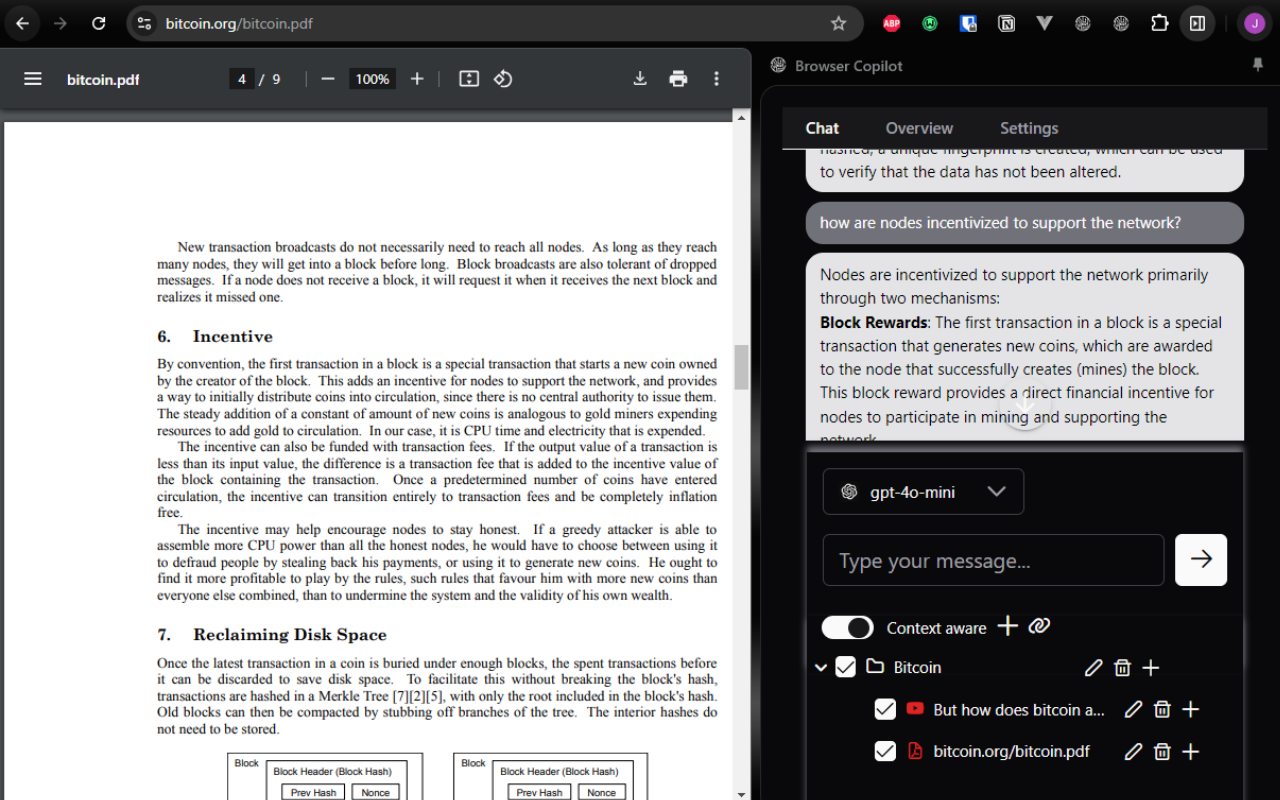Viewport: 1280px width, 800px height.
Task: Click the Notion extension icon
Action: (x=1006, y=22)
